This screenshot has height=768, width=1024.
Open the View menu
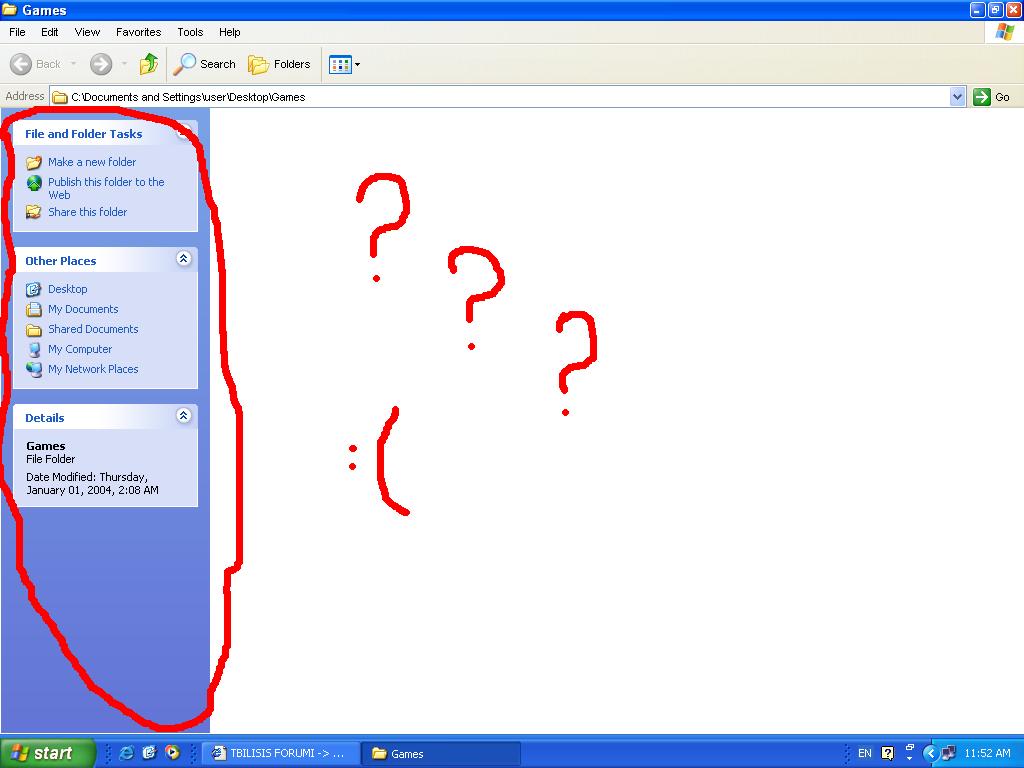pyautogui.click(x=87, y=32)
